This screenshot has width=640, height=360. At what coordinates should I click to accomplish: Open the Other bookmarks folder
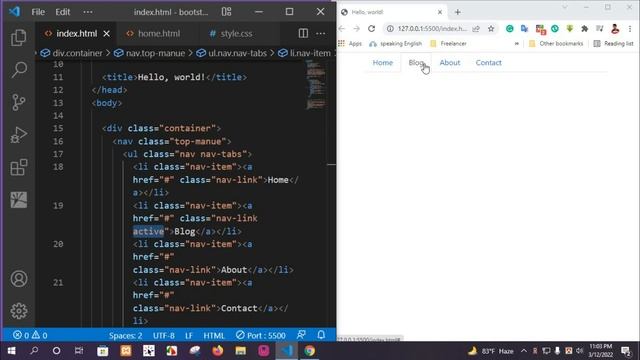point(556,44)
